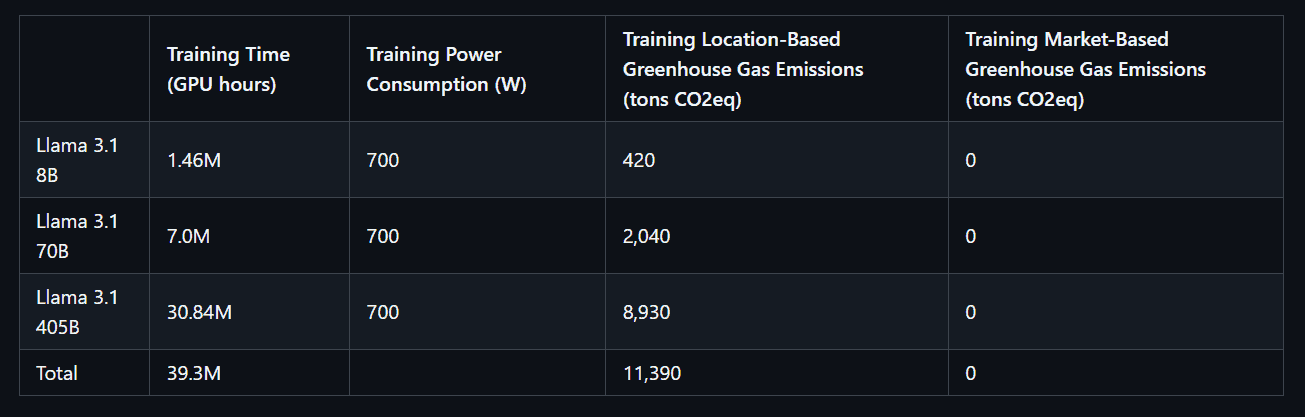The image size is (1305, 417).
Task: Select the 39.3M total GPU hours cell
Action: tap(194, 373)
